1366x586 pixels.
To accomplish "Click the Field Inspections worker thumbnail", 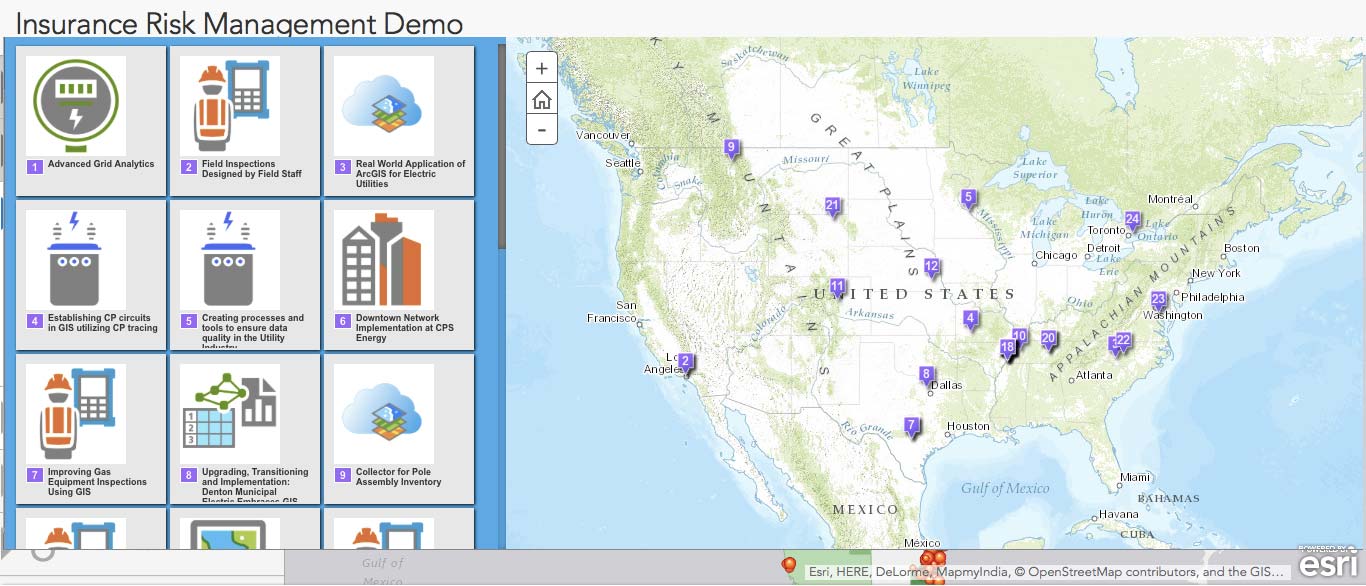I will [x=230, y=105].
